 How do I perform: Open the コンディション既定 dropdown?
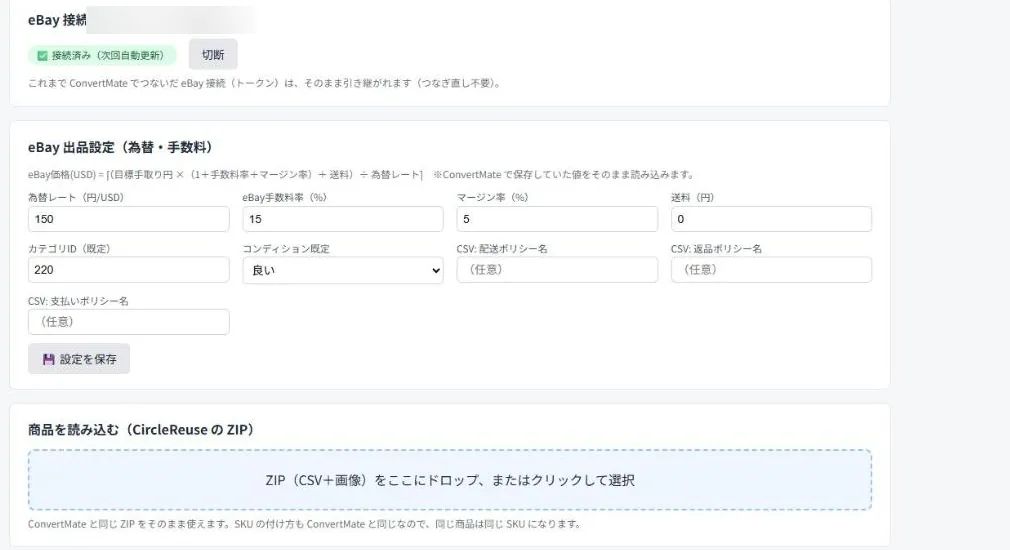[x=343, y=270]
